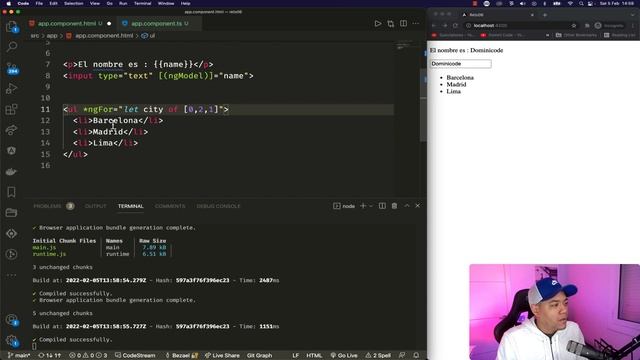This screenshot has height=360, width=640.
Task: Click the Dominicode text input in the browser page
Action: tap(461, 64)
